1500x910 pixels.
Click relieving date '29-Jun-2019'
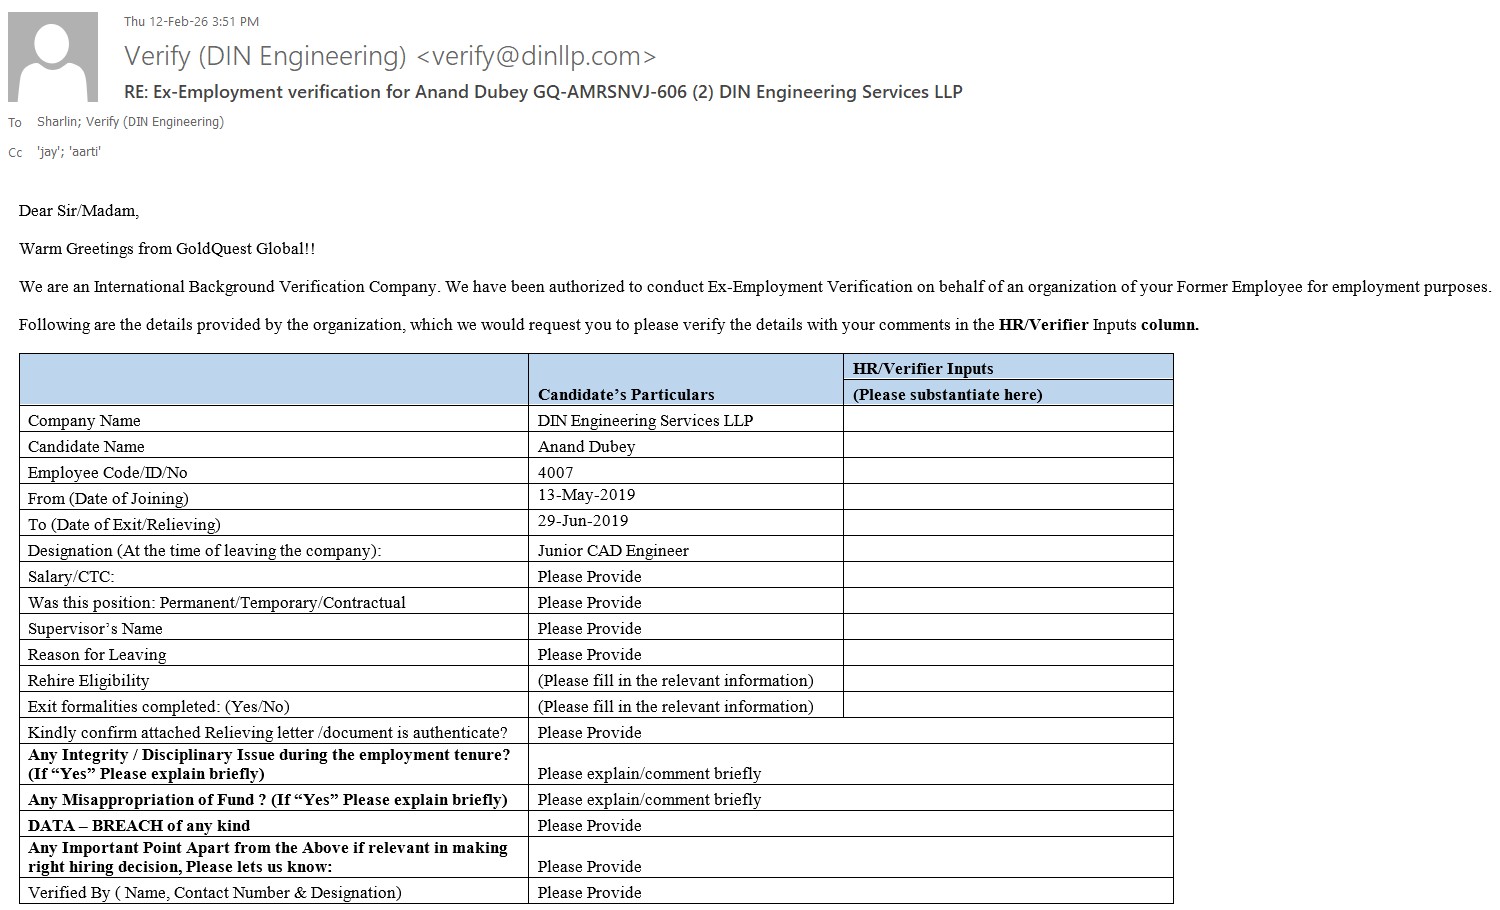[583, 521]
